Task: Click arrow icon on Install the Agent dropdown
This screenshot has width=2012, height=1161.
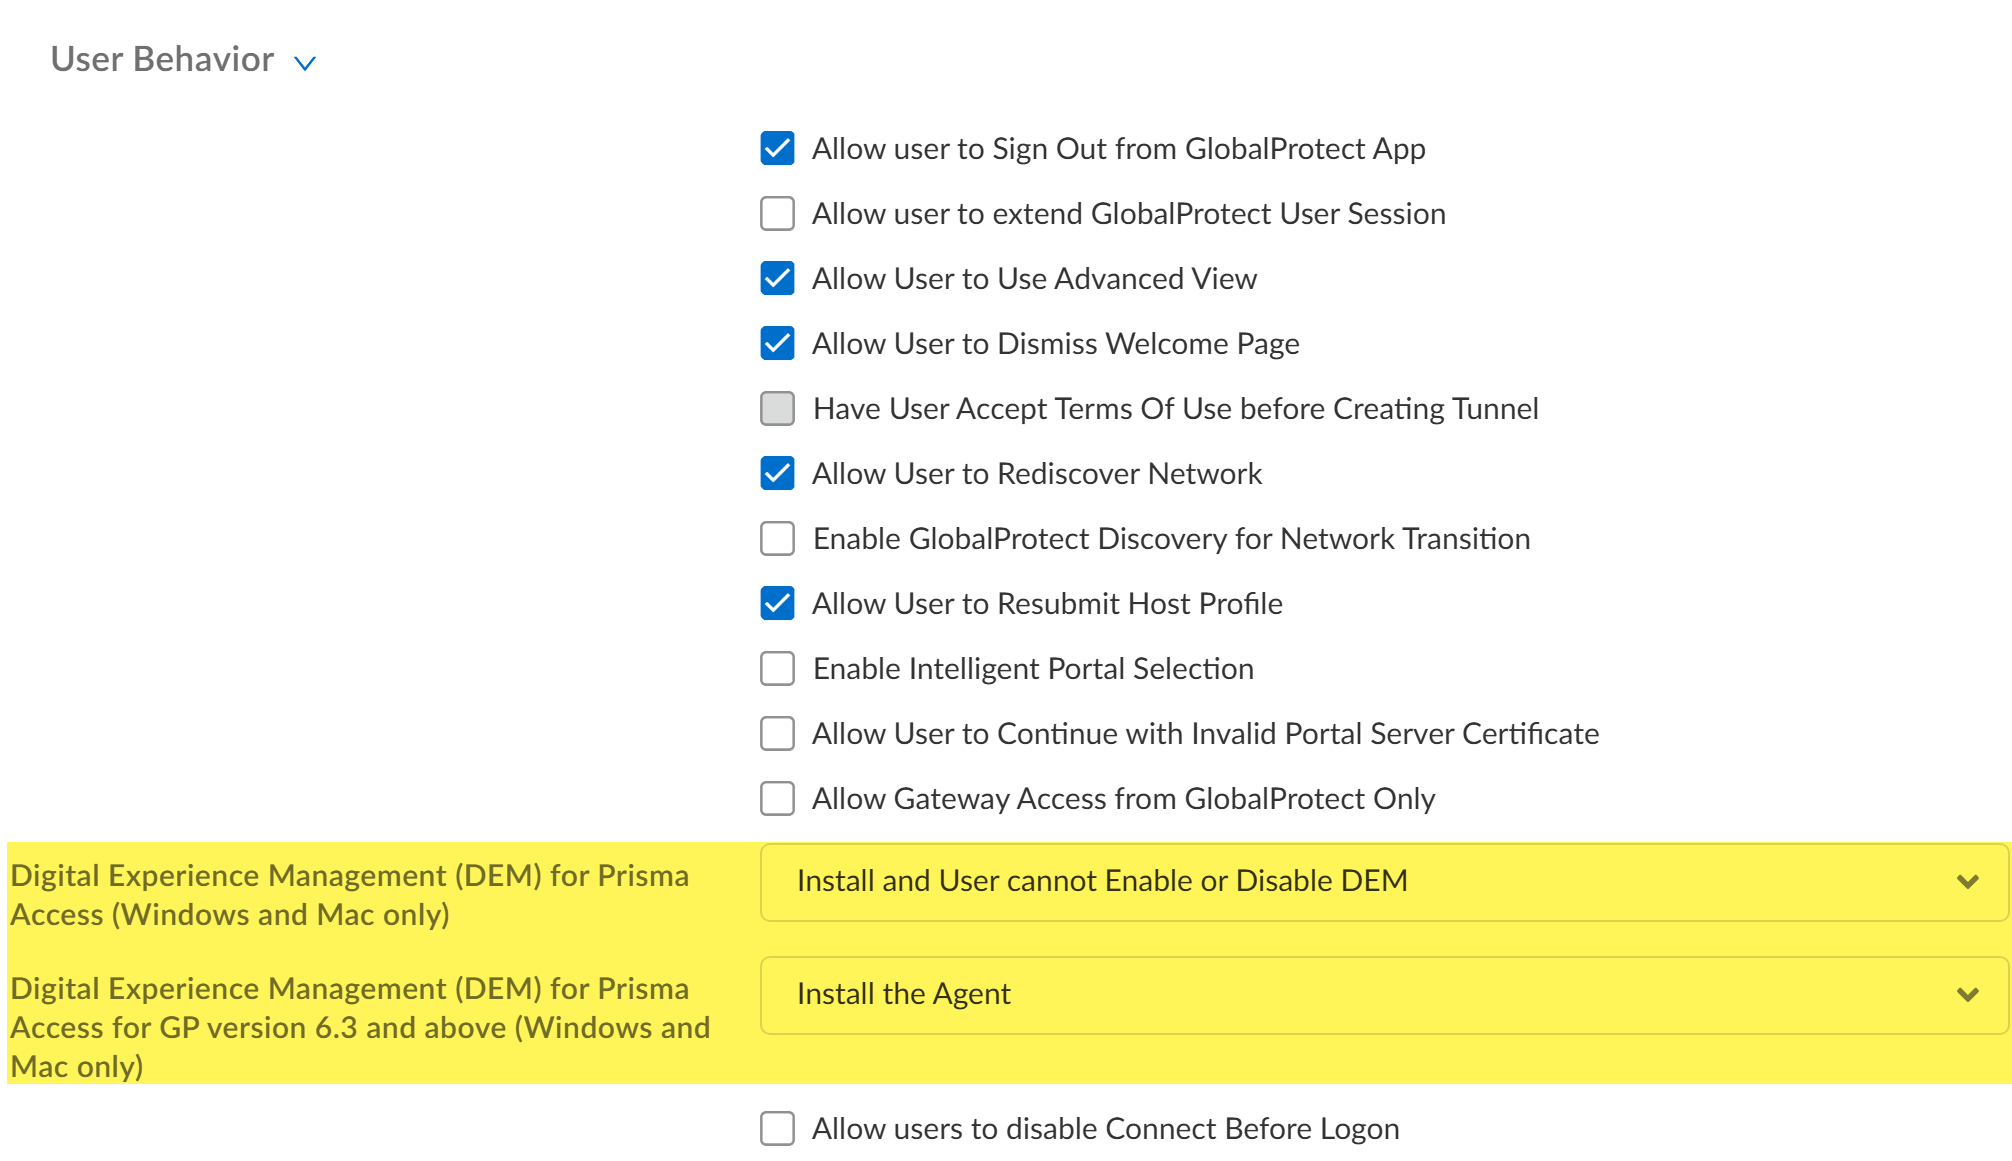Action: click(1967, 994)
